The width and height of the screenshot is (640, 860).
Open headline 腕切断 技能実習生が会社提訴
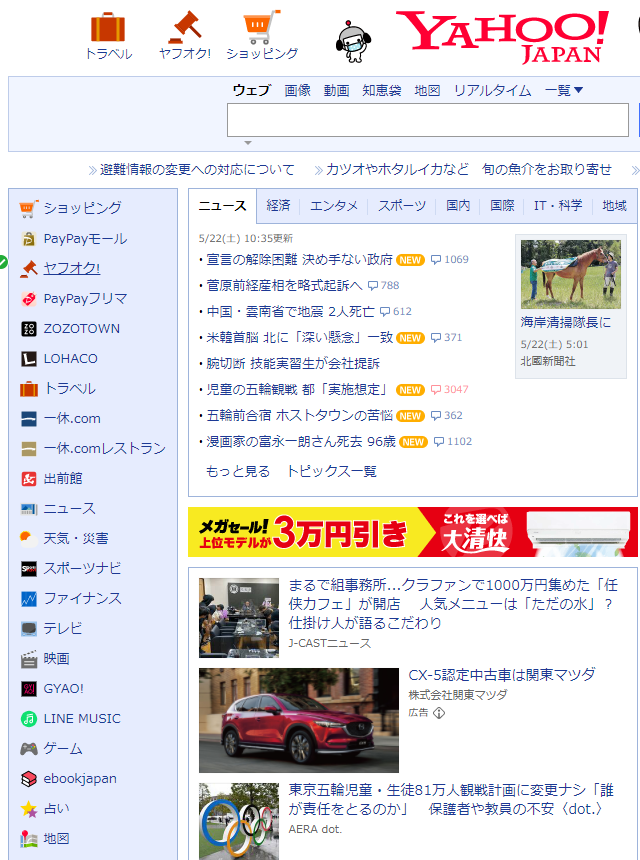[293, 364]
